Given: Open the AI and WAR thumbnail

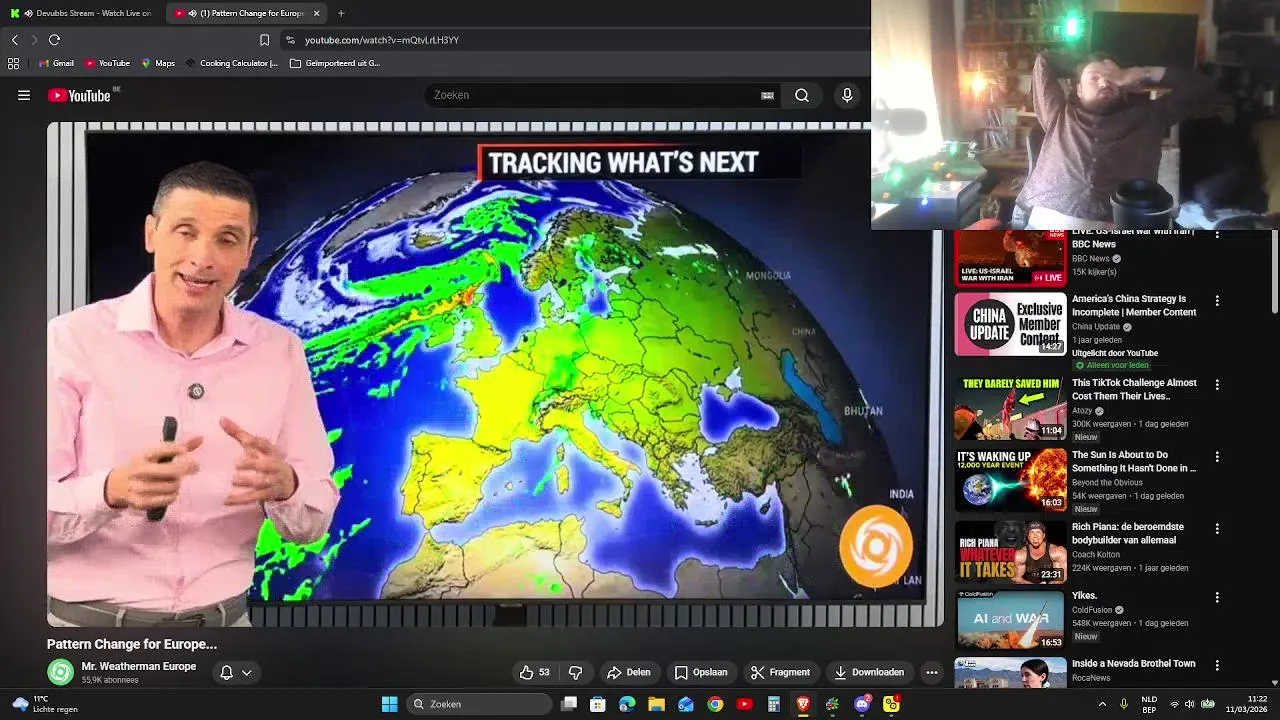Looking at the screenshot, I should pos(1010,621).
